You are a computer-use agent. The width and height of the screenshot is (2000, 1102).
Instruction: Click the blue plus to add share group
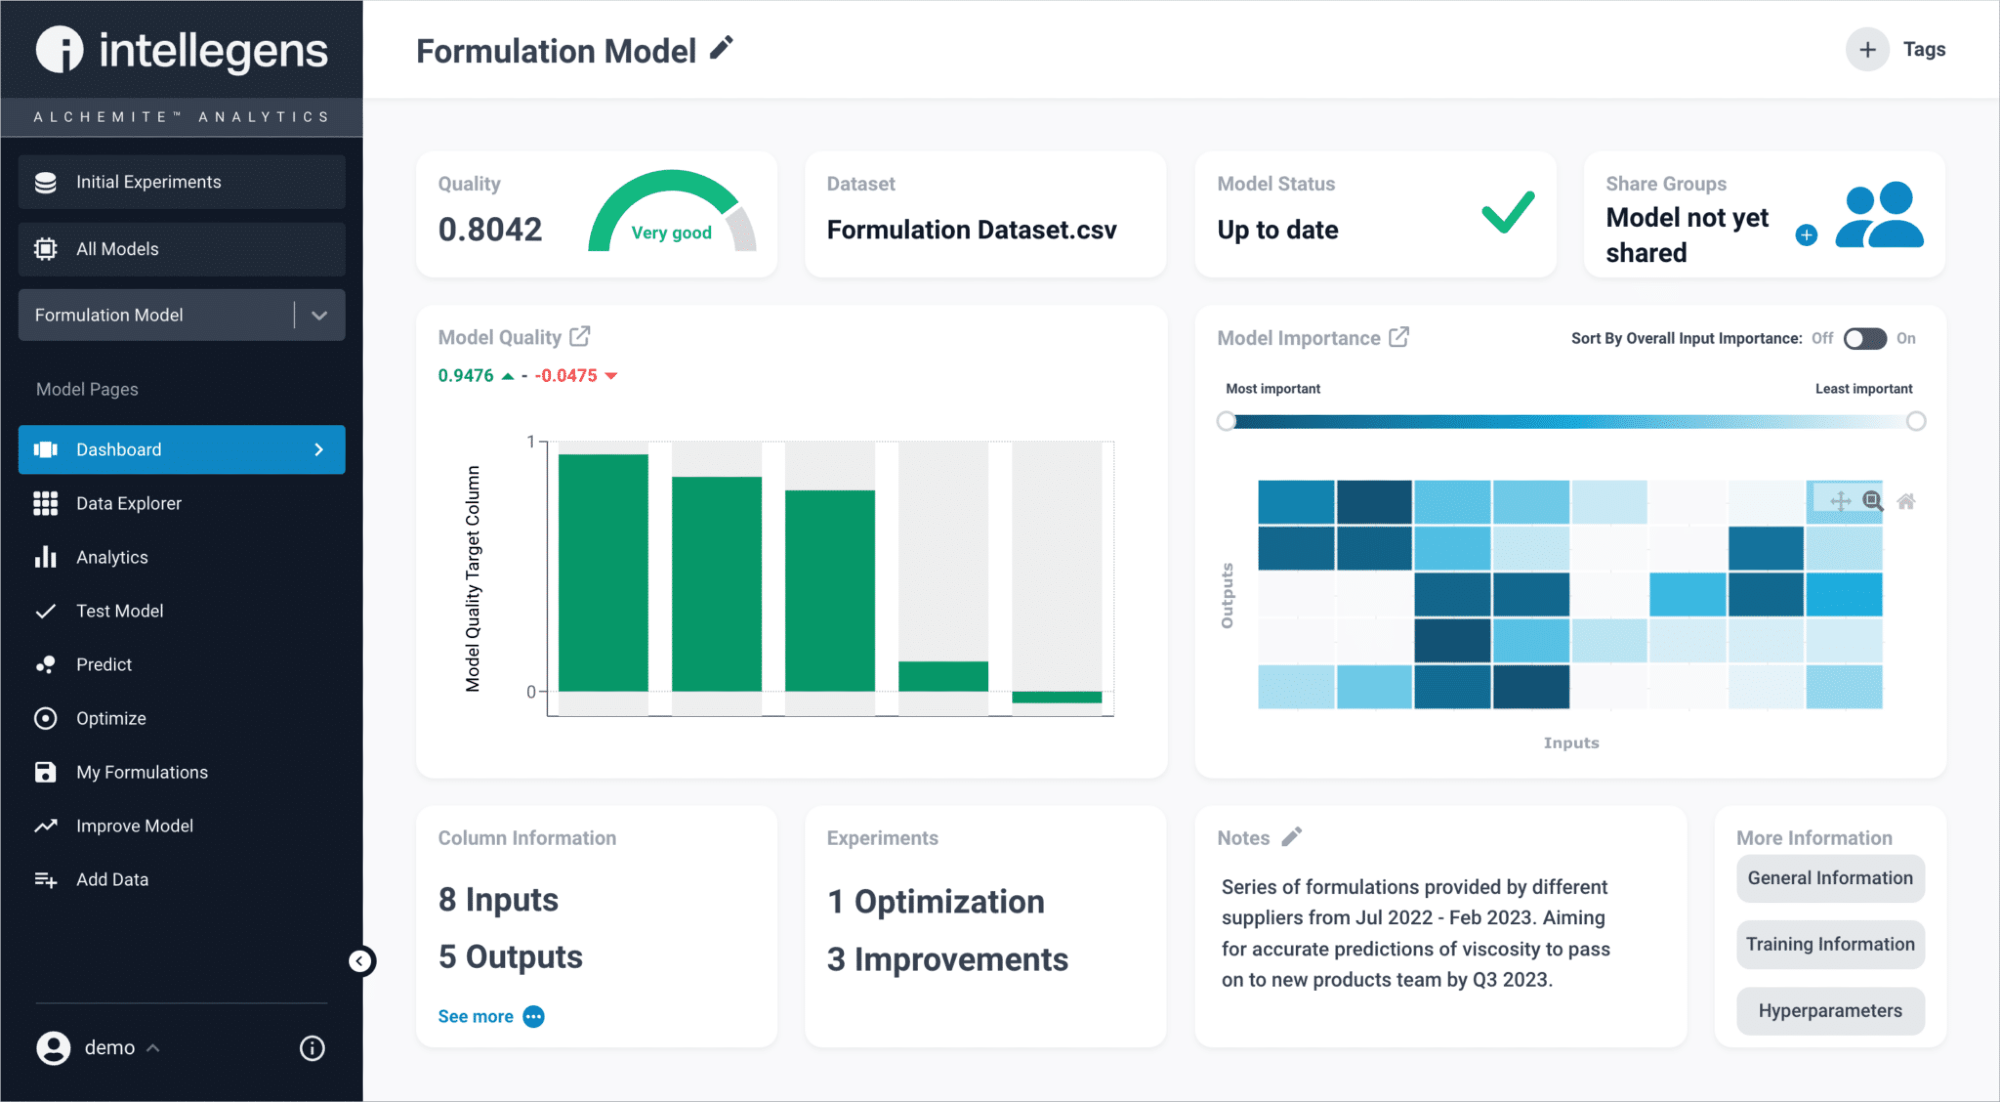[1806, 236]
